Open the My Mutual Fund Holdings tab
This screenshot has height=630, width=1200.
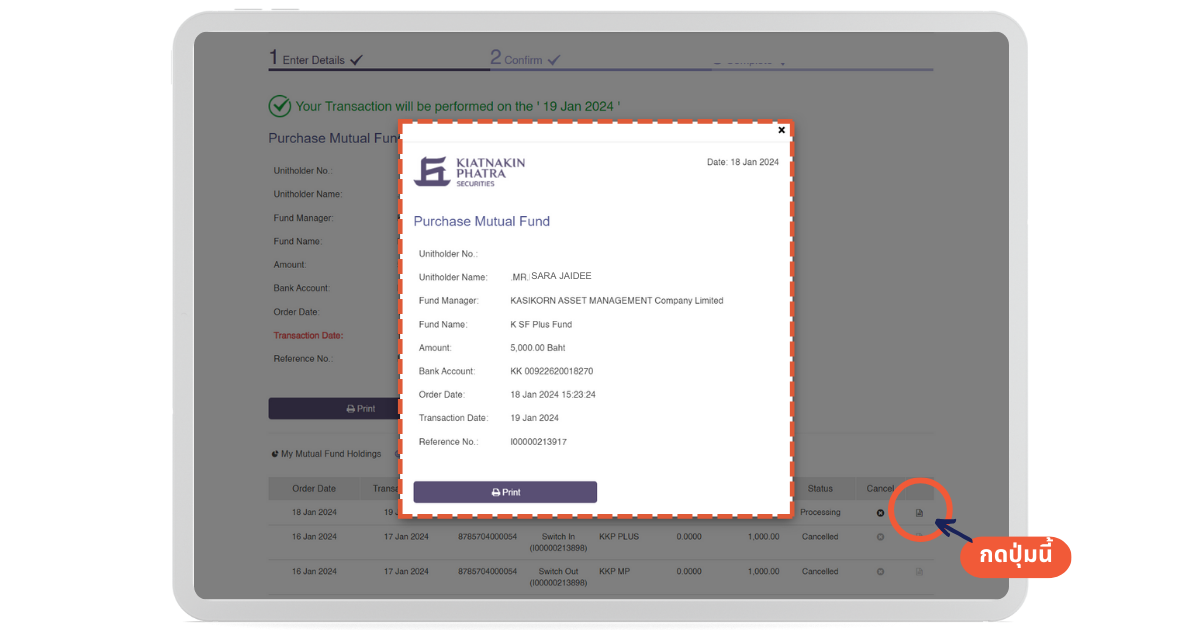pyautogui.click(x=327, y=454)
